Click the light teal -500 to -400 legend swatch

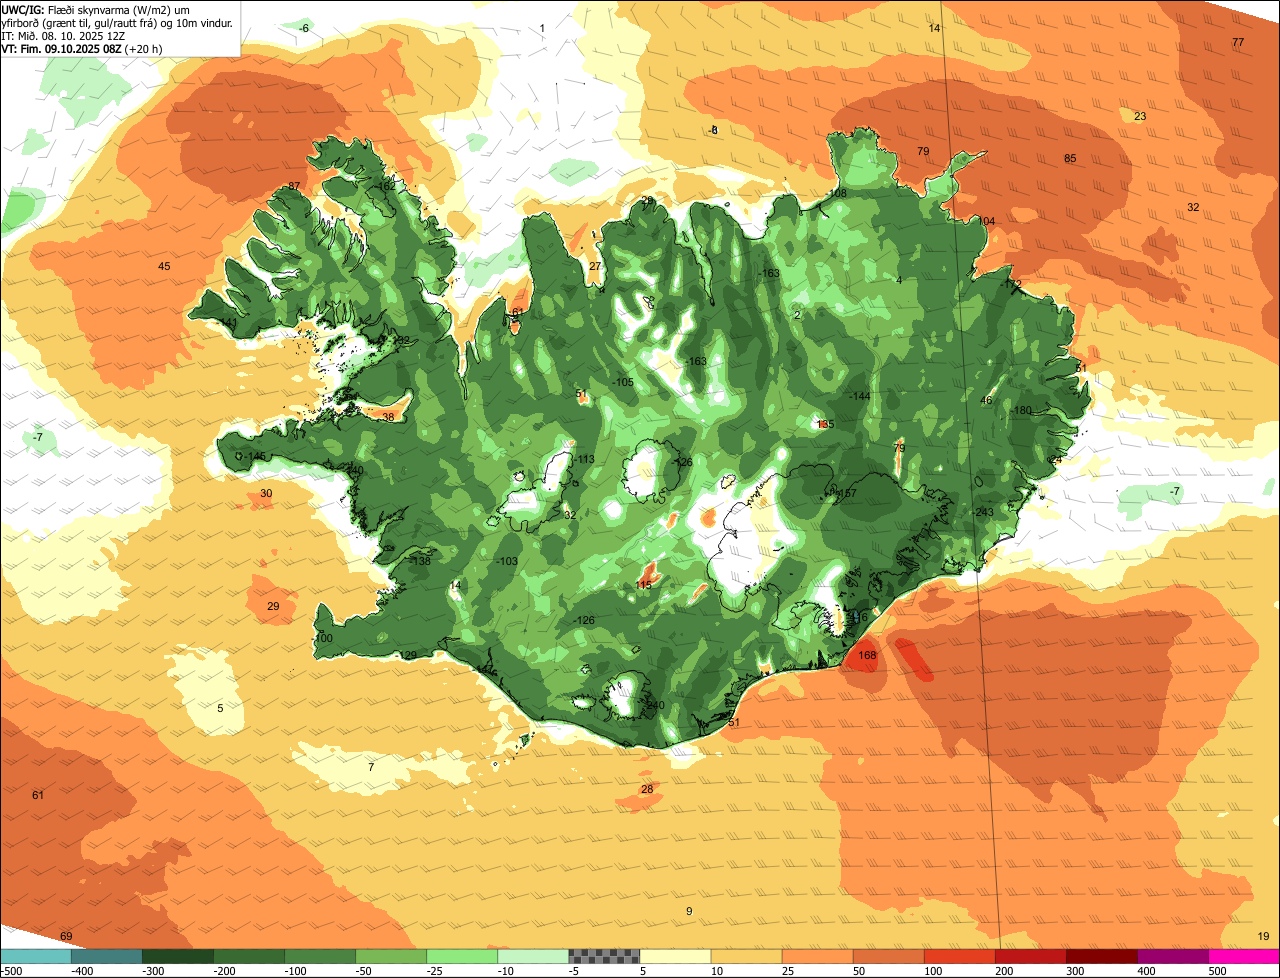point(35,956)
